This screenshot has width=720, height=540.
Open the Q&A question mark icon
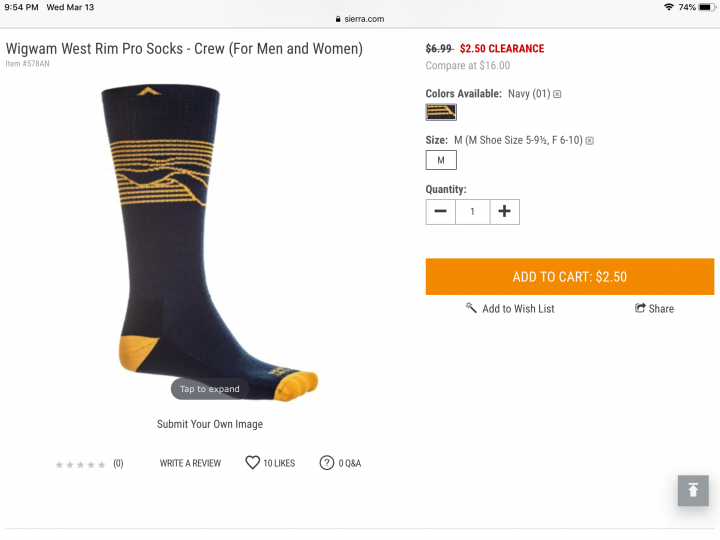pyautogui.click(x=326, y=462)
